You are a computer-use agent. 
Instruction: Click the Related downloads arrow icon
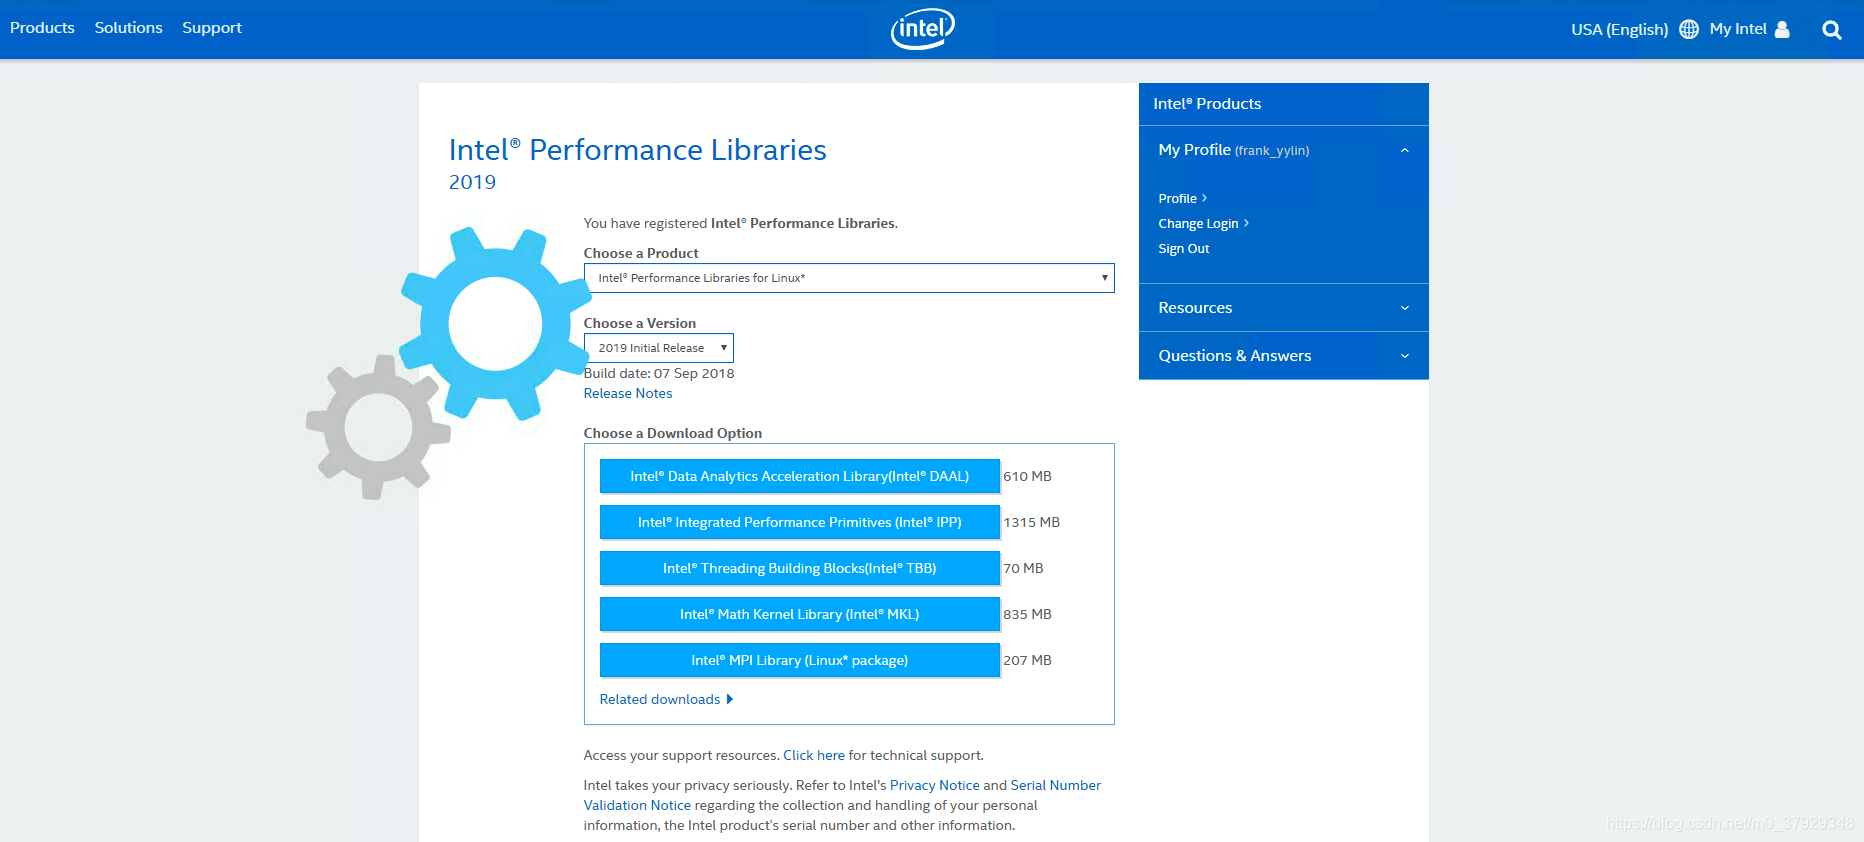pos(730,699)
